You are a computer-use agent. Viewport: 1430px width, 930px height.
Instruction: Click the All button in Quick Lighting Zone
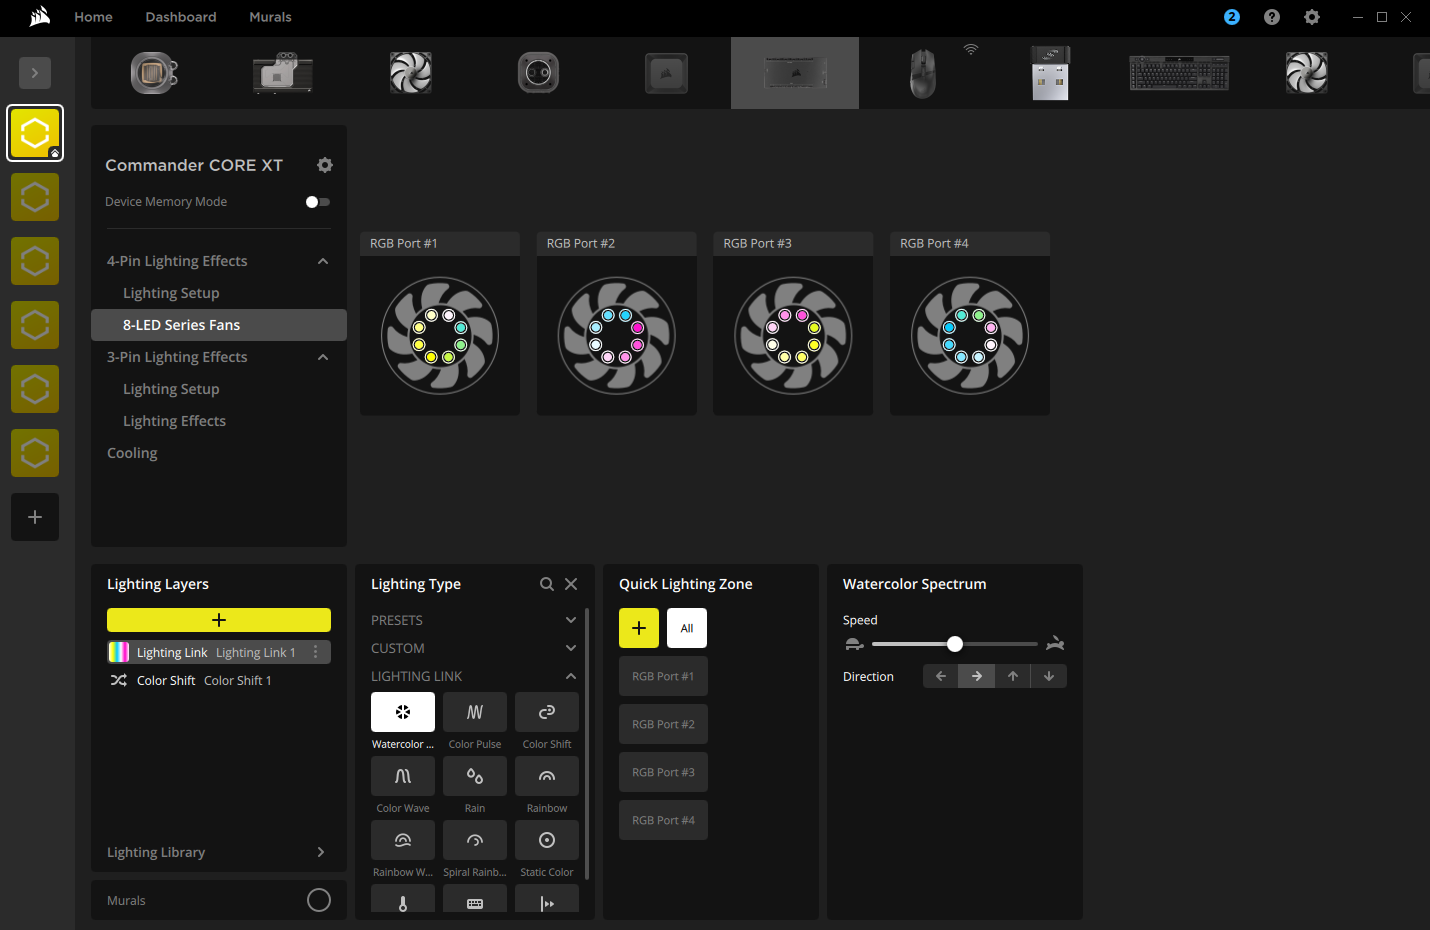(686, 627)
